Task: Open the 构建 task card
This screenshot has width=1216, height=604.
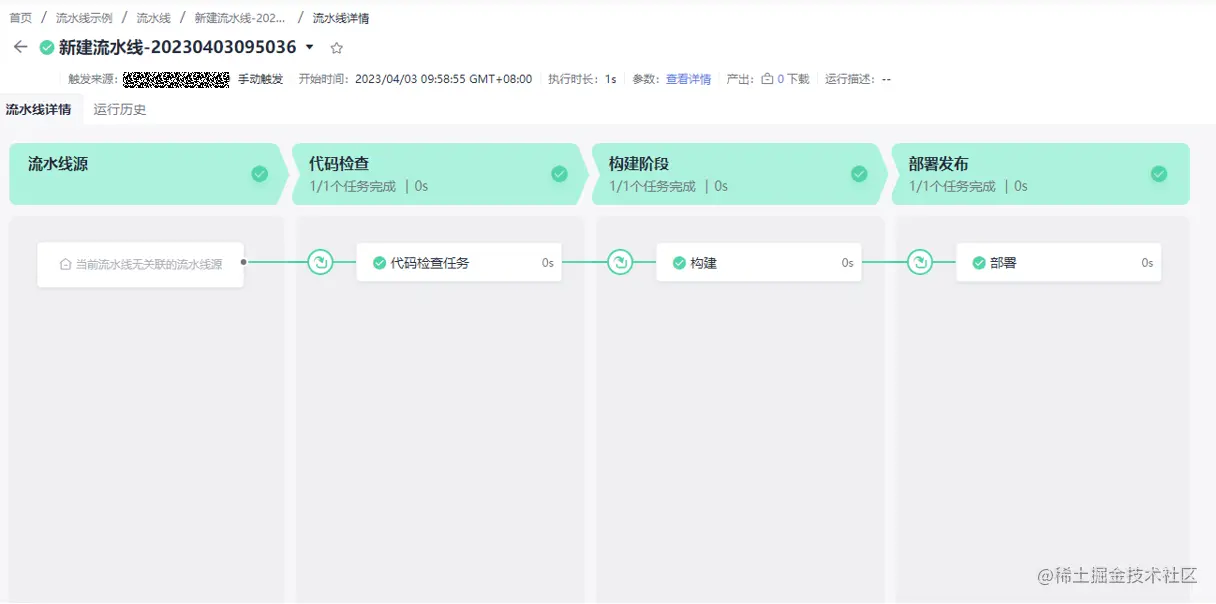Action: point(759,262)
